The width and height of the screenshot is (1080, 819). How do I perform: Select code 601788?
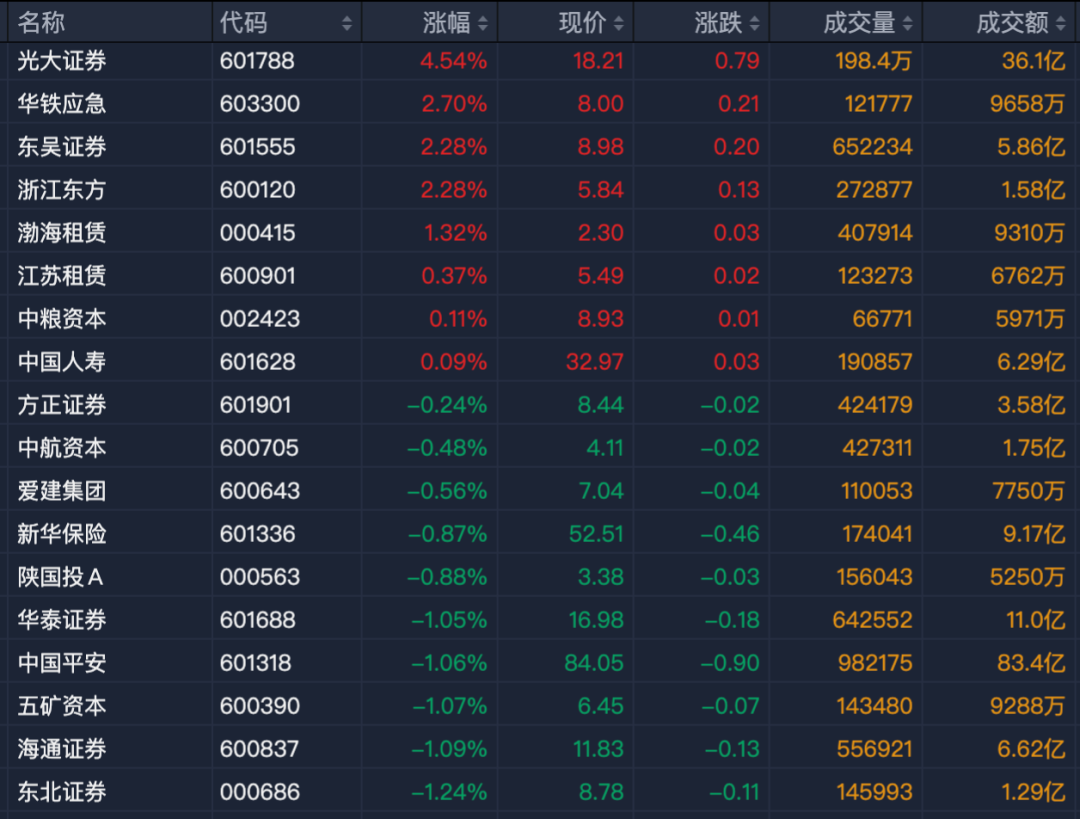pos(258,61)
